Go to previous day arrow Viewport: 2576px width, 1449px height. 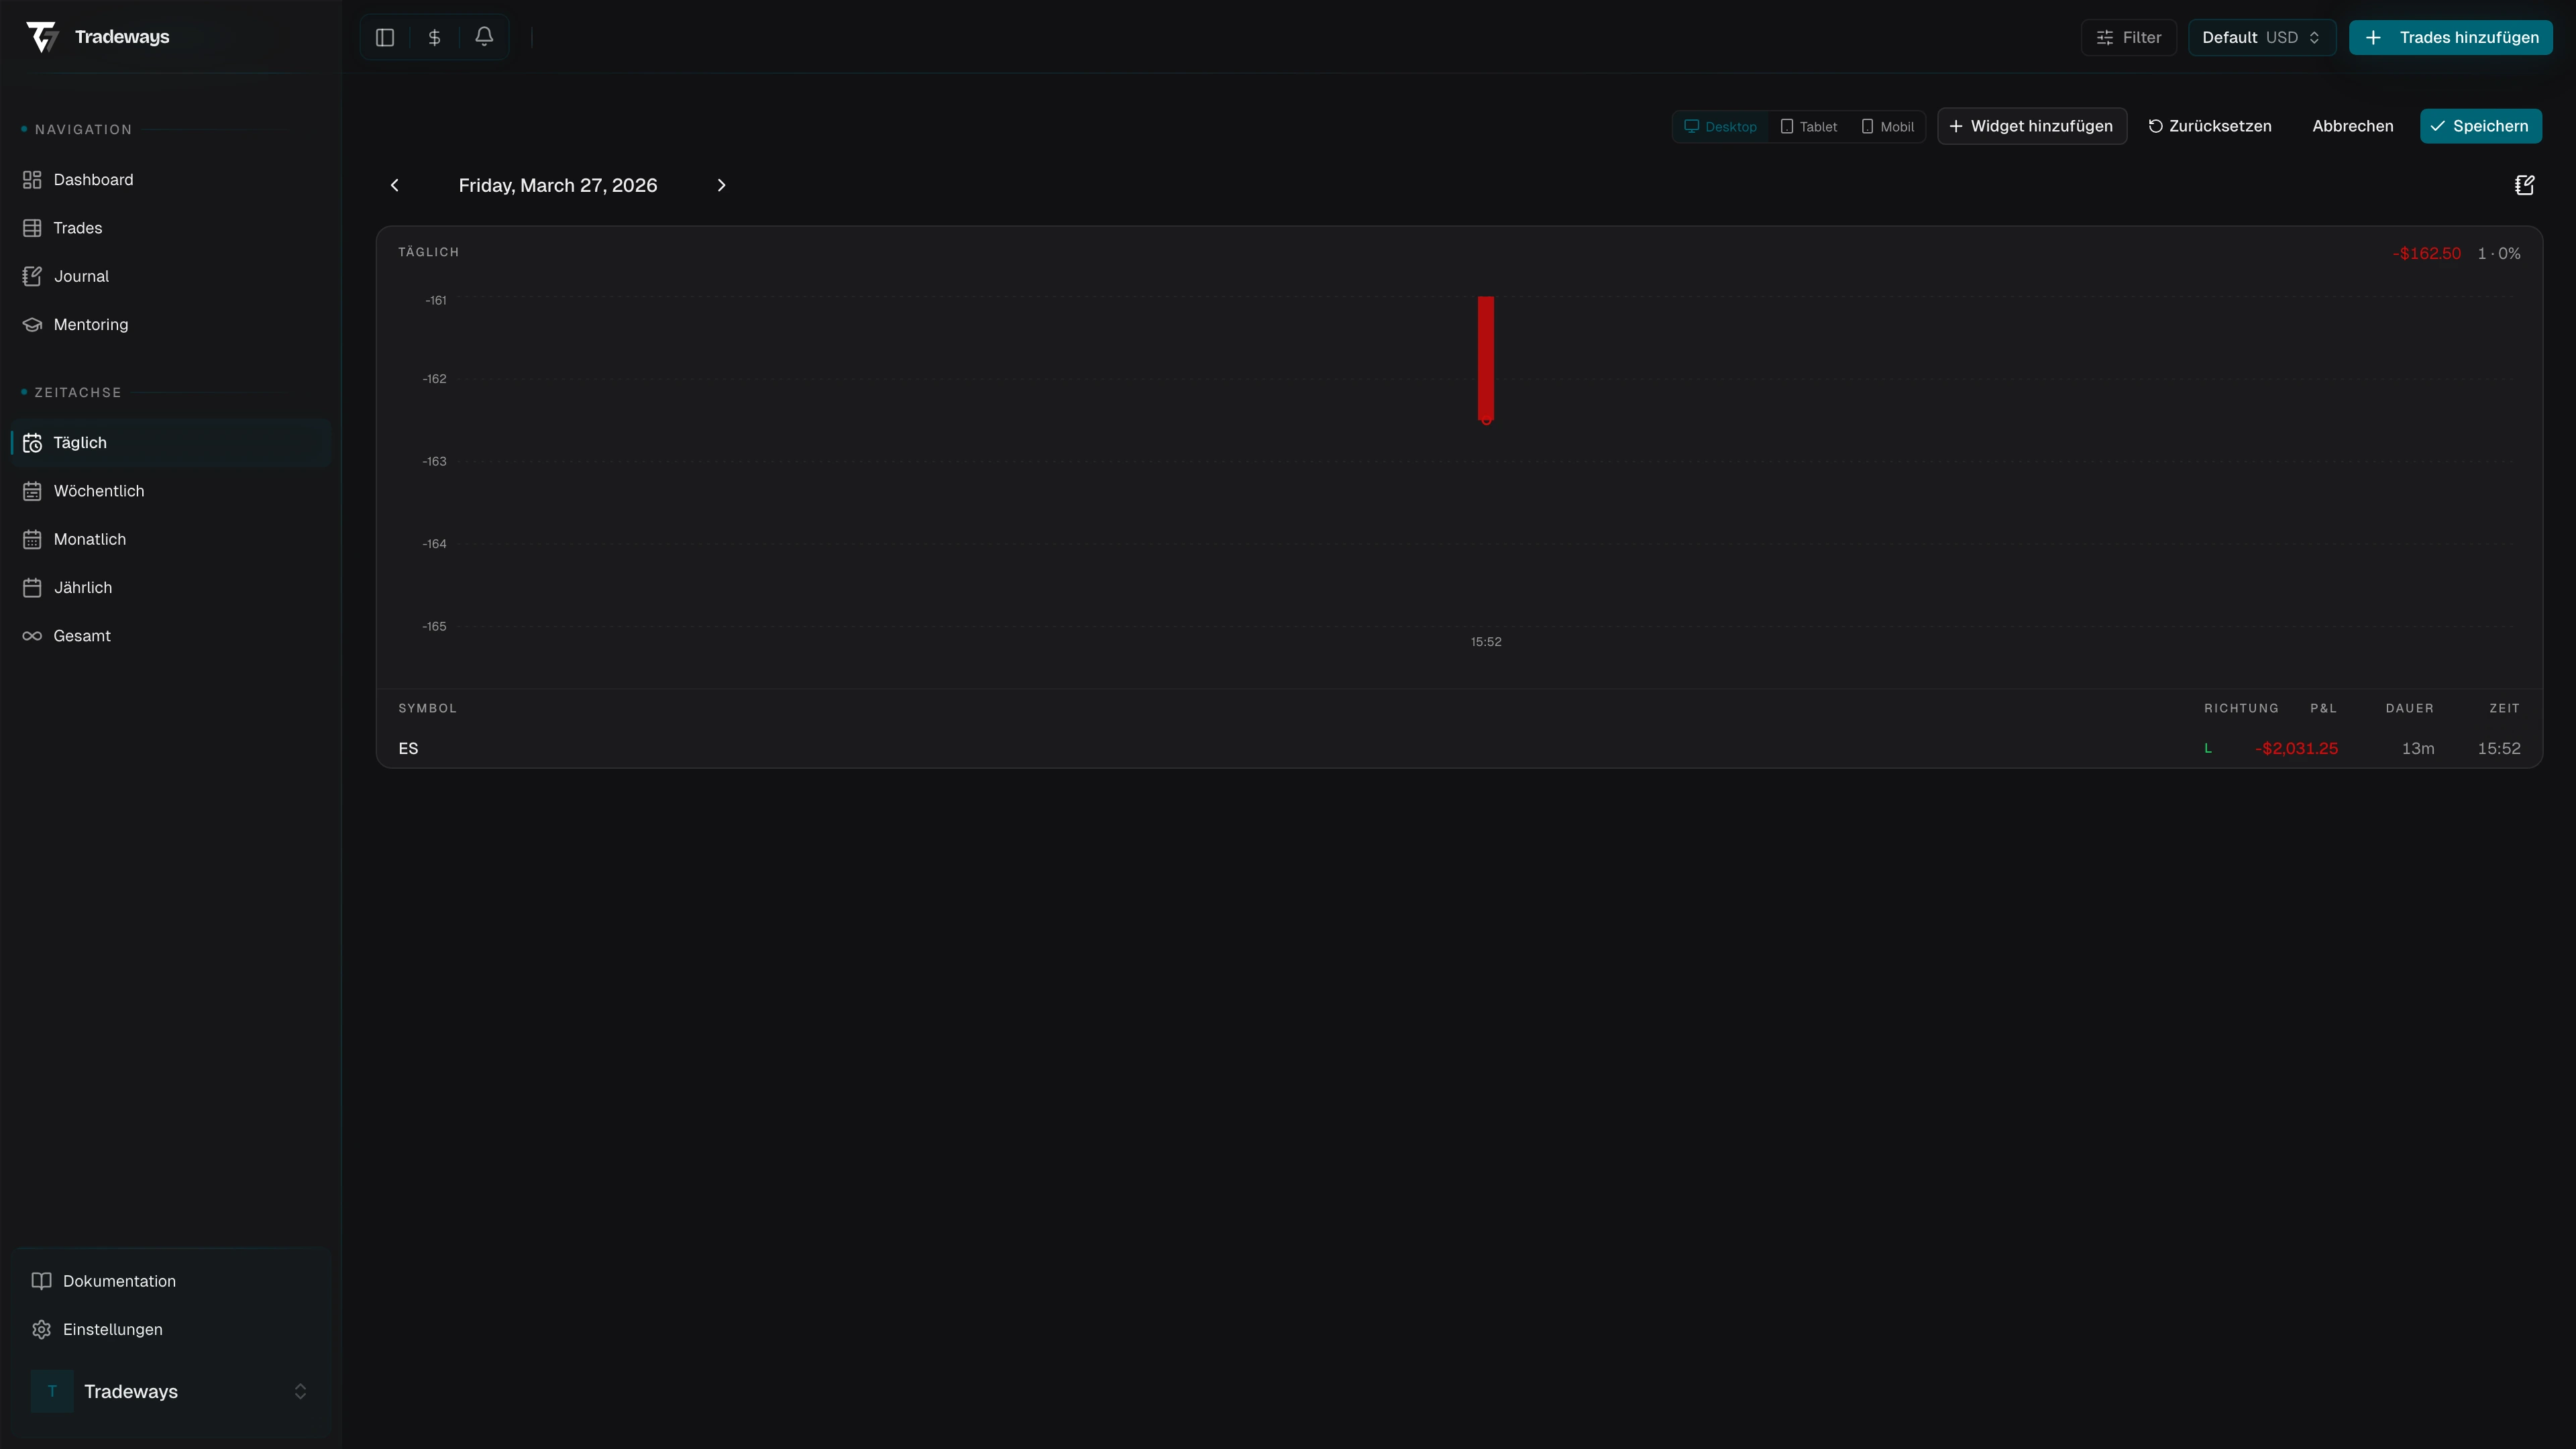395,185
